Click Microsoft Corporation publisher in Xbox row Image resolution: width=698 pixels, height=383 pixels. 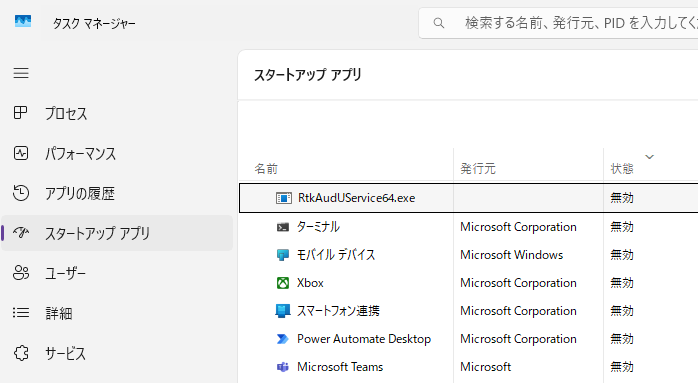tap(518, 283)
